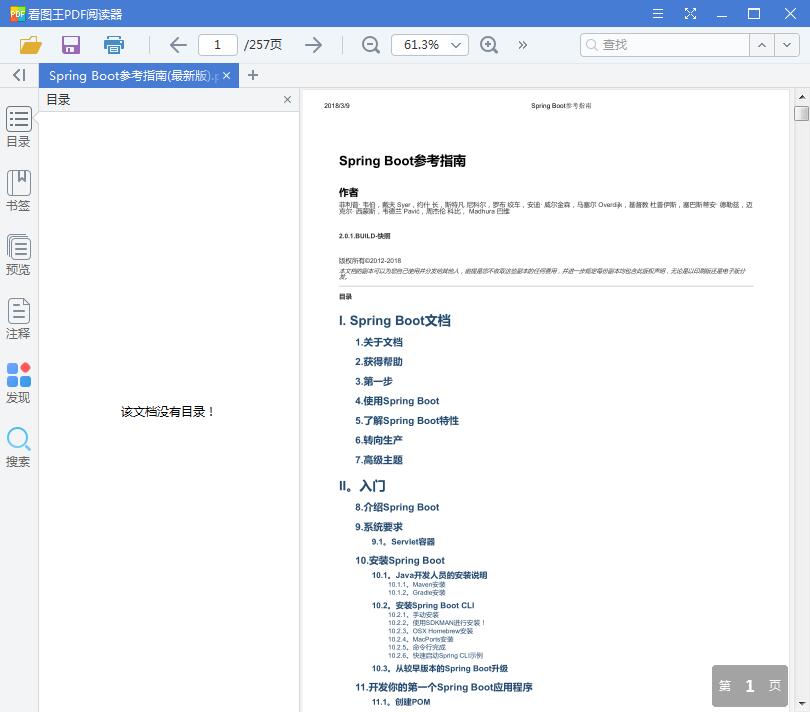This screenshot has width=810, height=712.
Task: Open the 10.1.1 Maven安装 link
Action: click(x=417, y=585)
